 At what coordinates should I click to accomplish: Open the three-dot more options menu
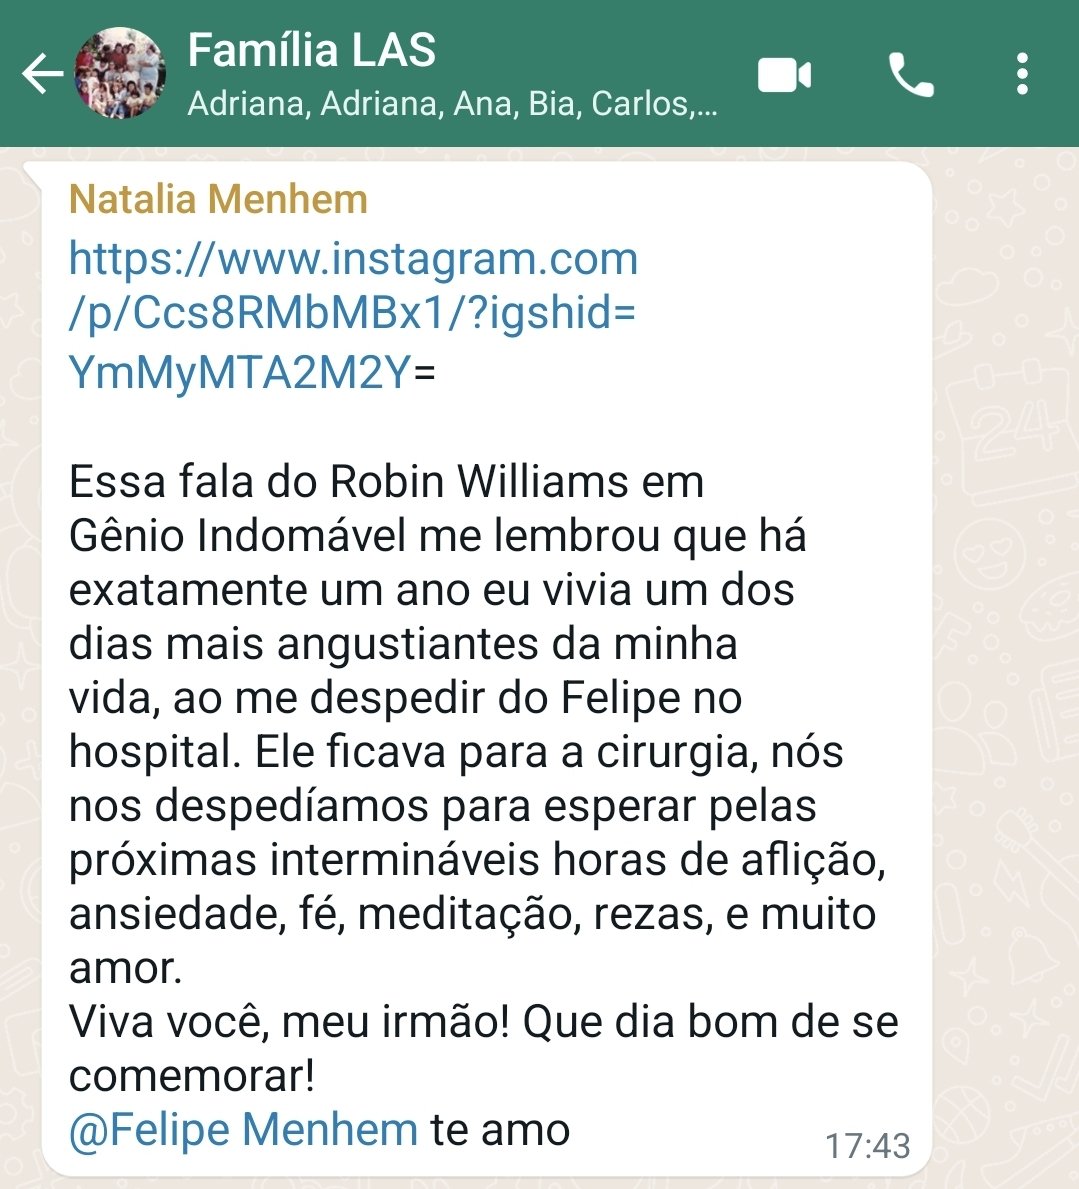click(1022, 74)
